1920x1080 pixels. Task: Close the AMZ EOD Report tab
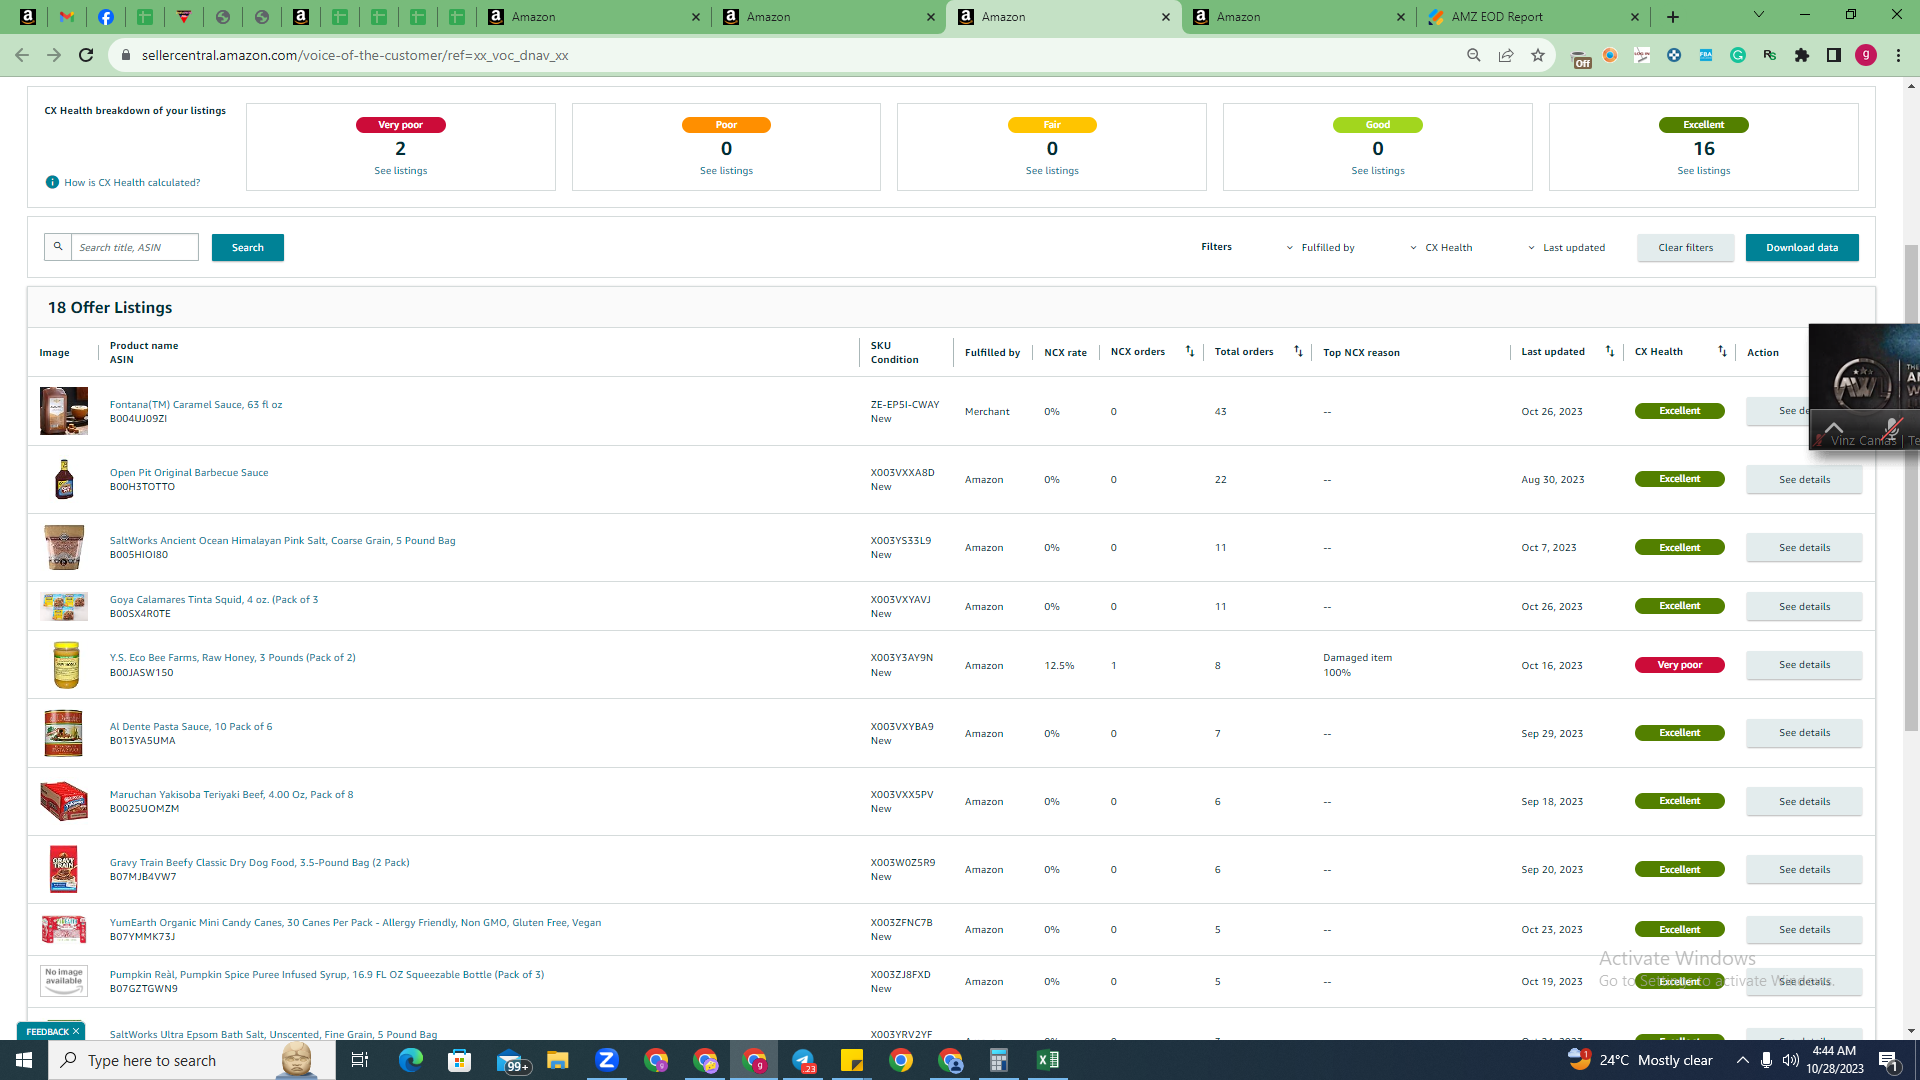coord(1635,17)
